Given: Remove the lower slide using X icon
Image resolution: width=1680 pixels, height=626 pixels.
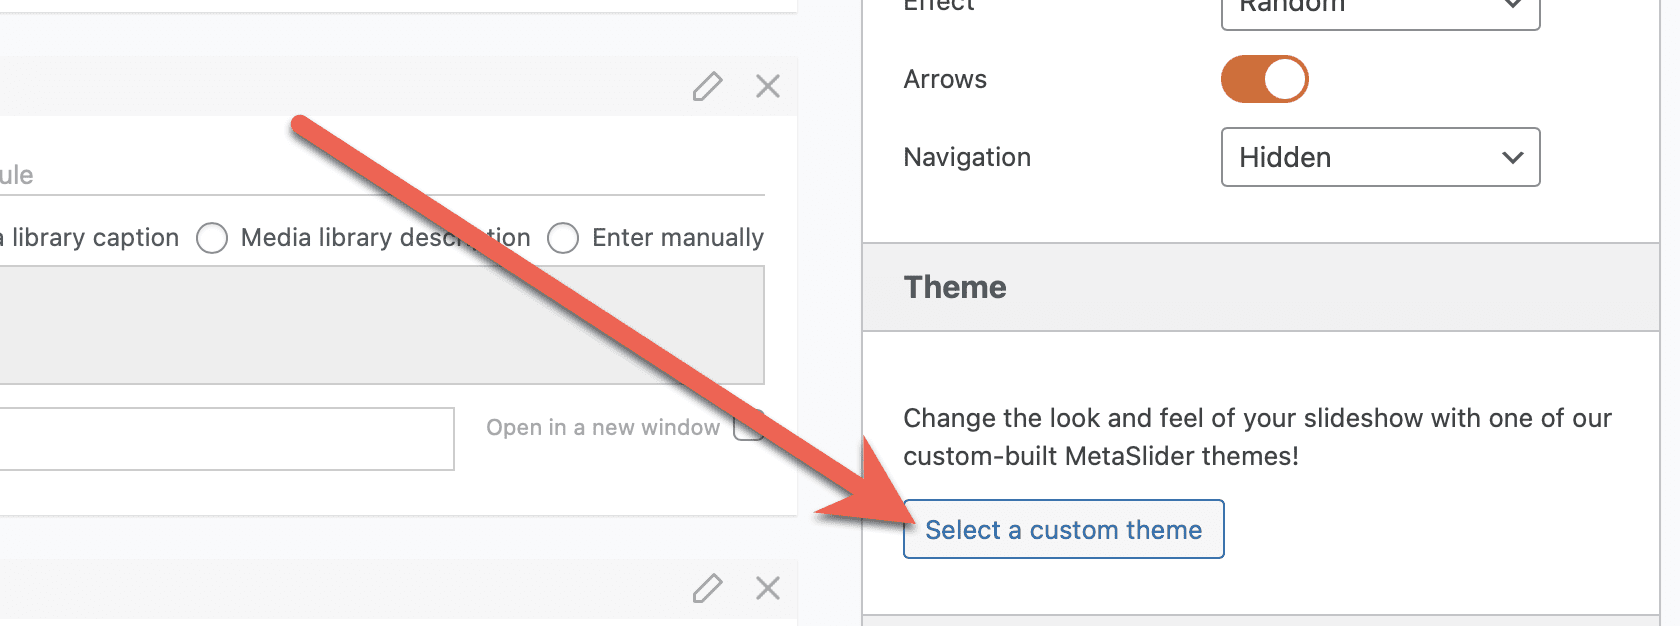Looking at the screenshot, I should click(x=768, y=588).
